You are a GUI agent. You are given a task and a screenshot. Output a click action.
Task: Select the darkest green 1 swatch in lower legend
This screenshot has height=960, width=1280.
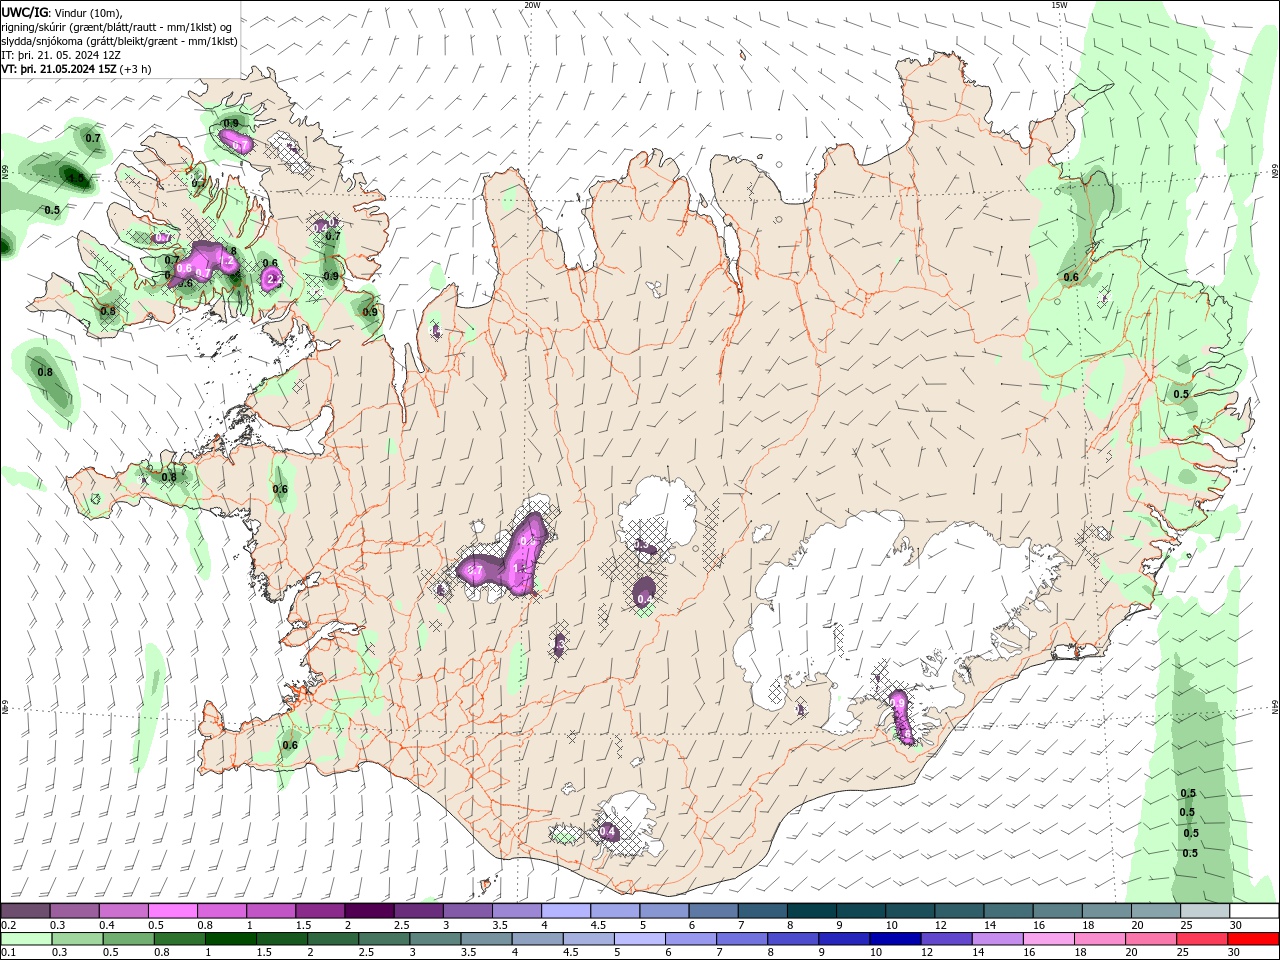pos(231,939)
